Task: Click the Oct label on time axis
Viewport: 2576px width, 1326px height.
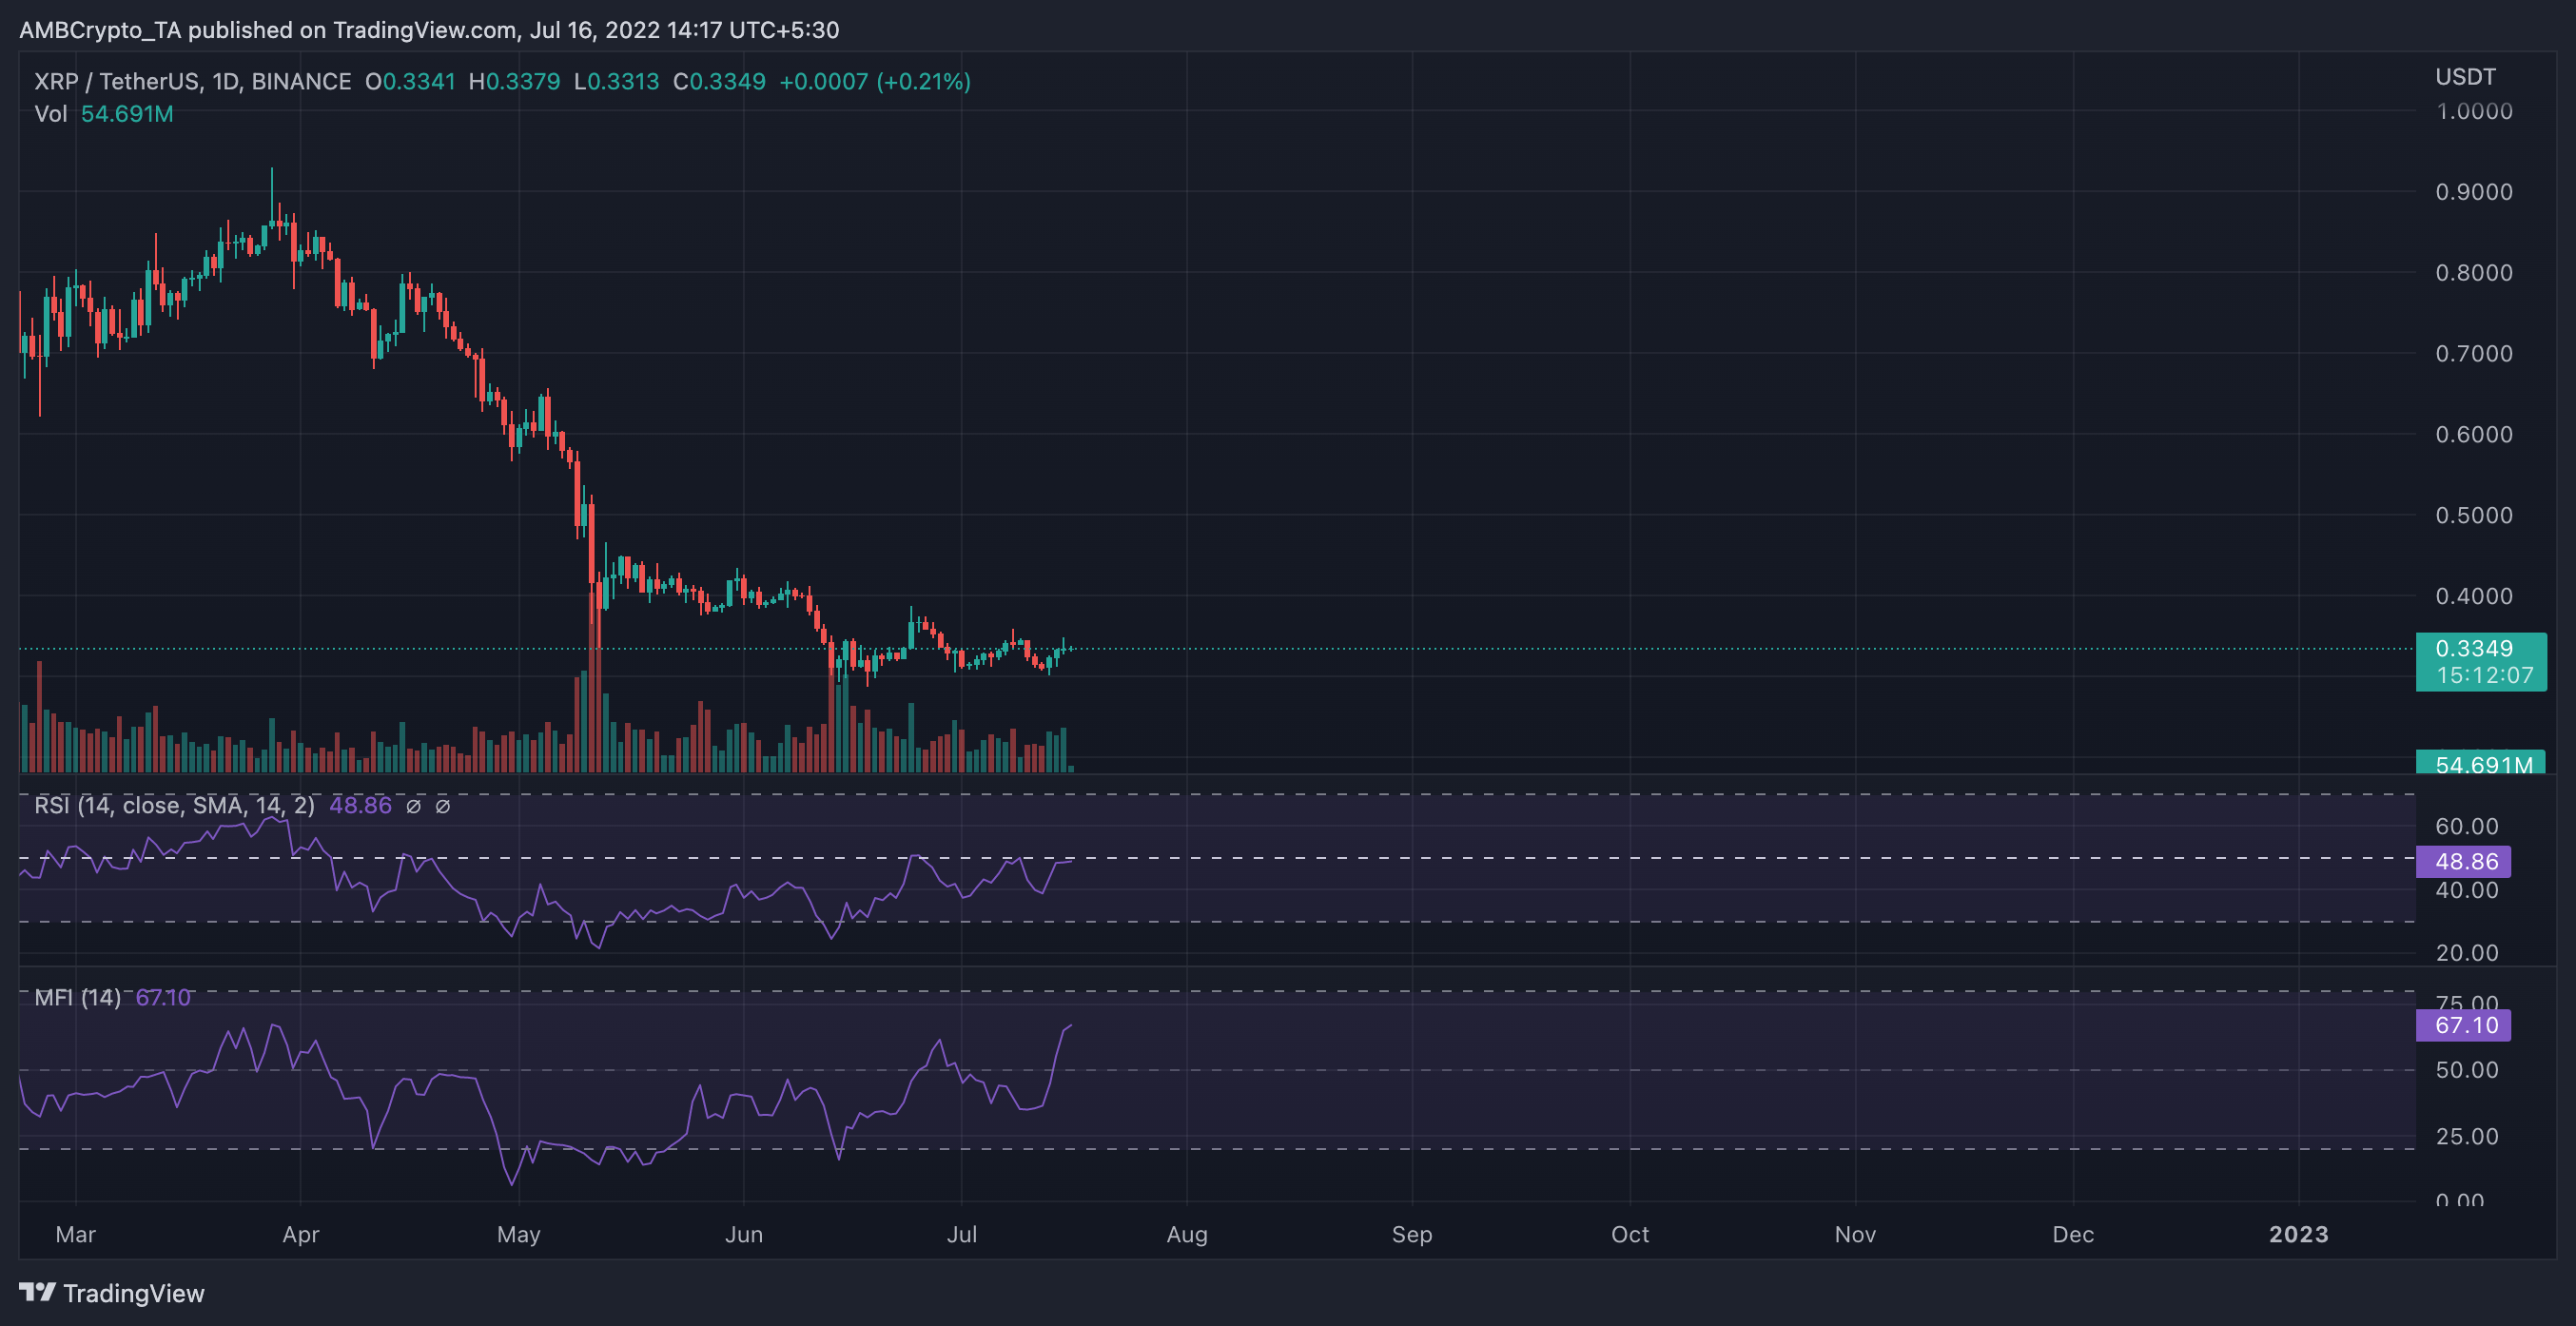Action: (x=1630, y=1234)
